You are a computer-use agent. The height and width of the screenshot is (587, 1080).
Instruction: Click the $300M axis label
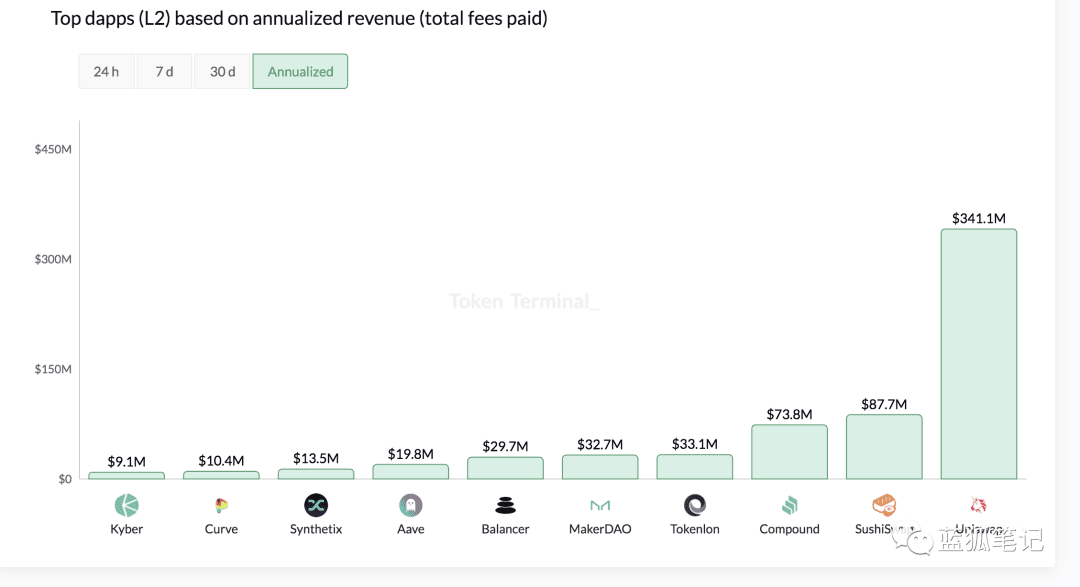(x=53, y=259)
